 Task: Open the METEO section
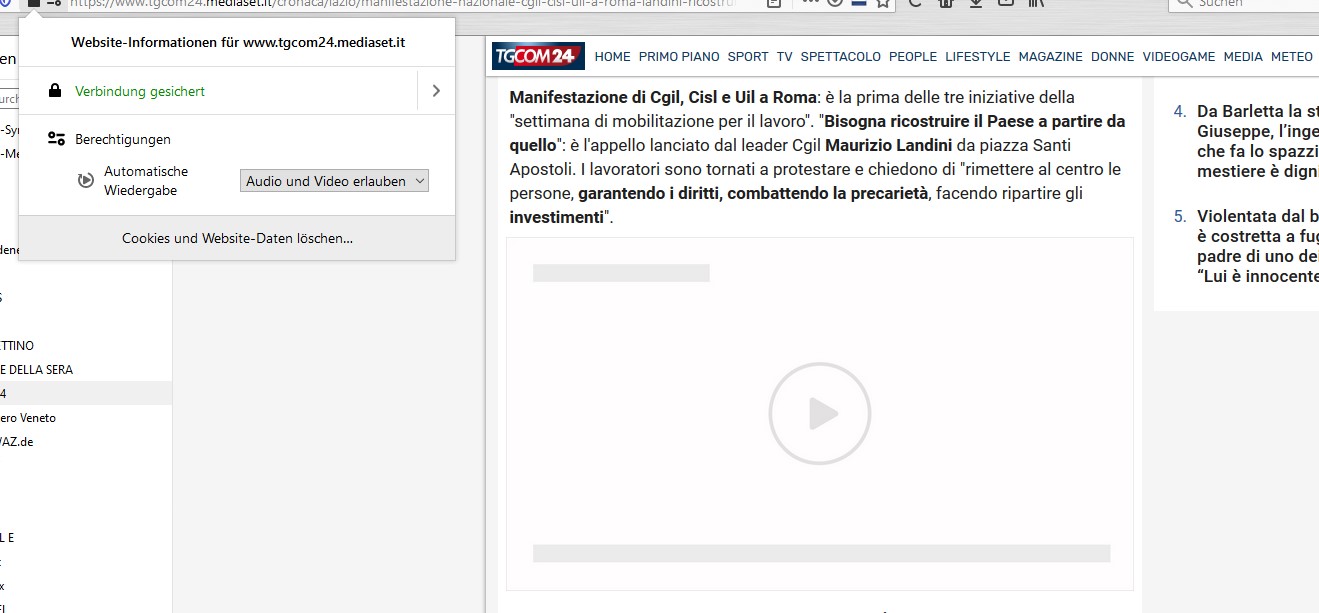(1292, 57)
